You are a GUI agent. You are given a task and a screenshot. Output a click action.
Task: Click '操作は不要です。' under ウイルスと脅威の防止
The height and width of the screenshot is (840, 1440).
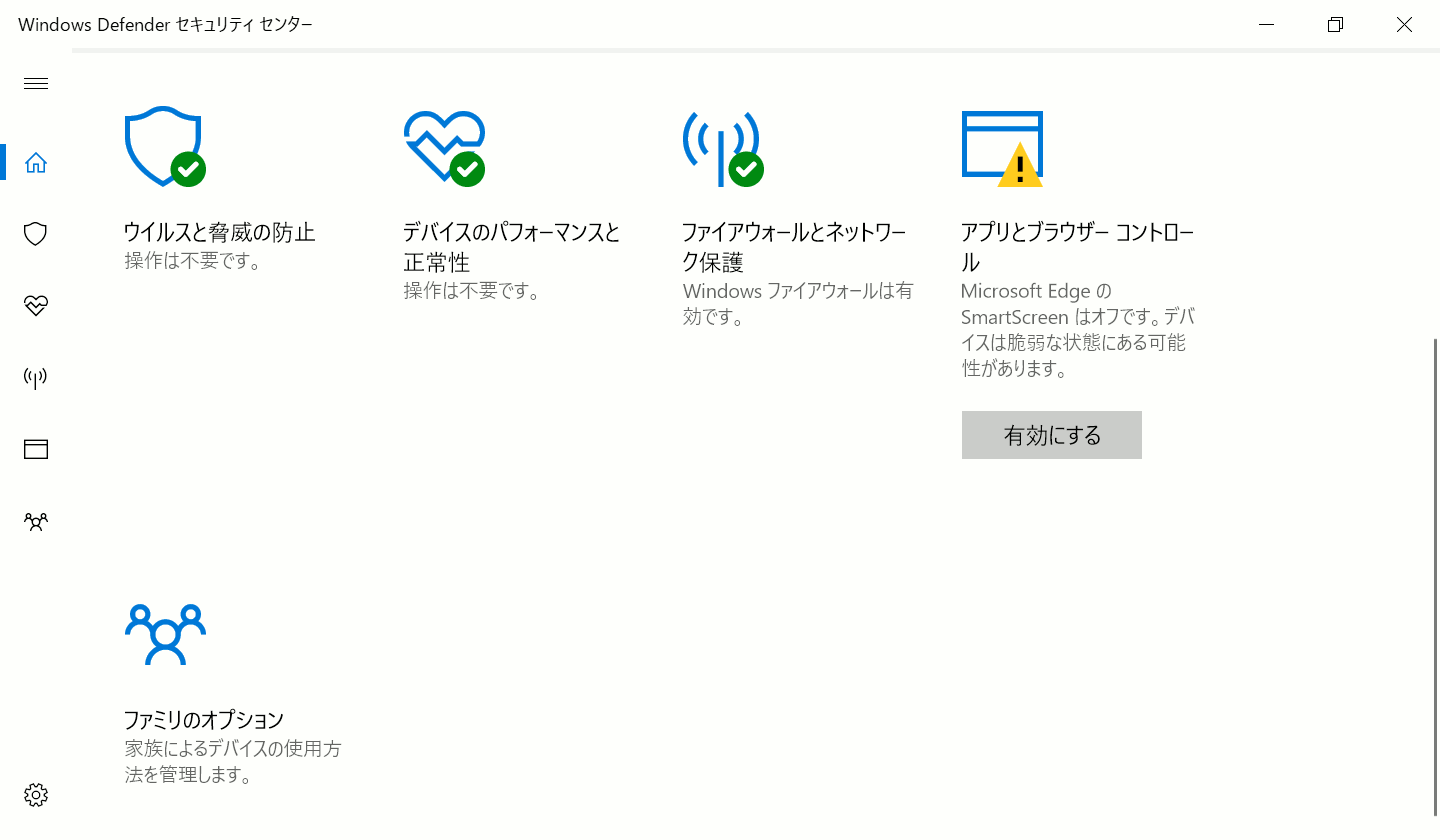[x=193, y=262]
